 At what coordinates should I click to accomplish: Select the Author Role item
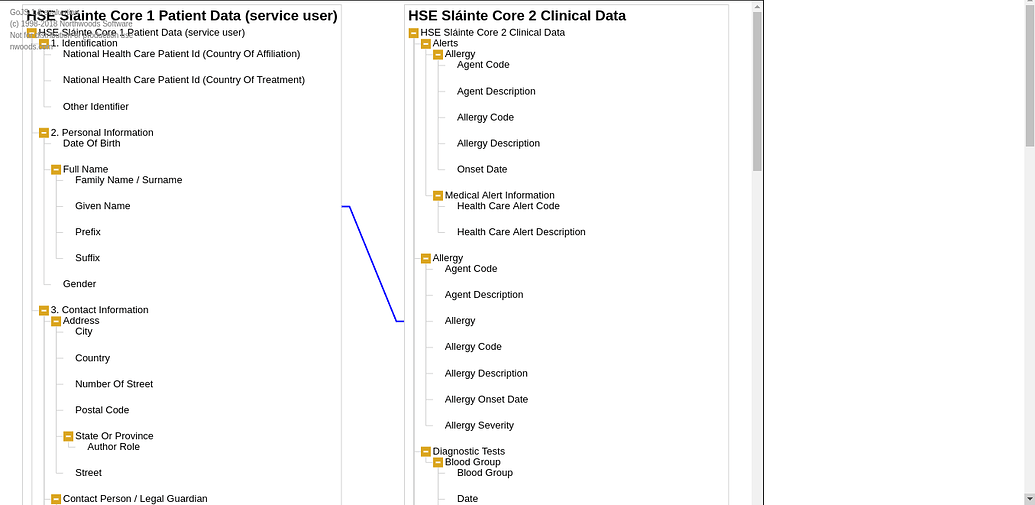pyautogui.click(x=114, y=447)
